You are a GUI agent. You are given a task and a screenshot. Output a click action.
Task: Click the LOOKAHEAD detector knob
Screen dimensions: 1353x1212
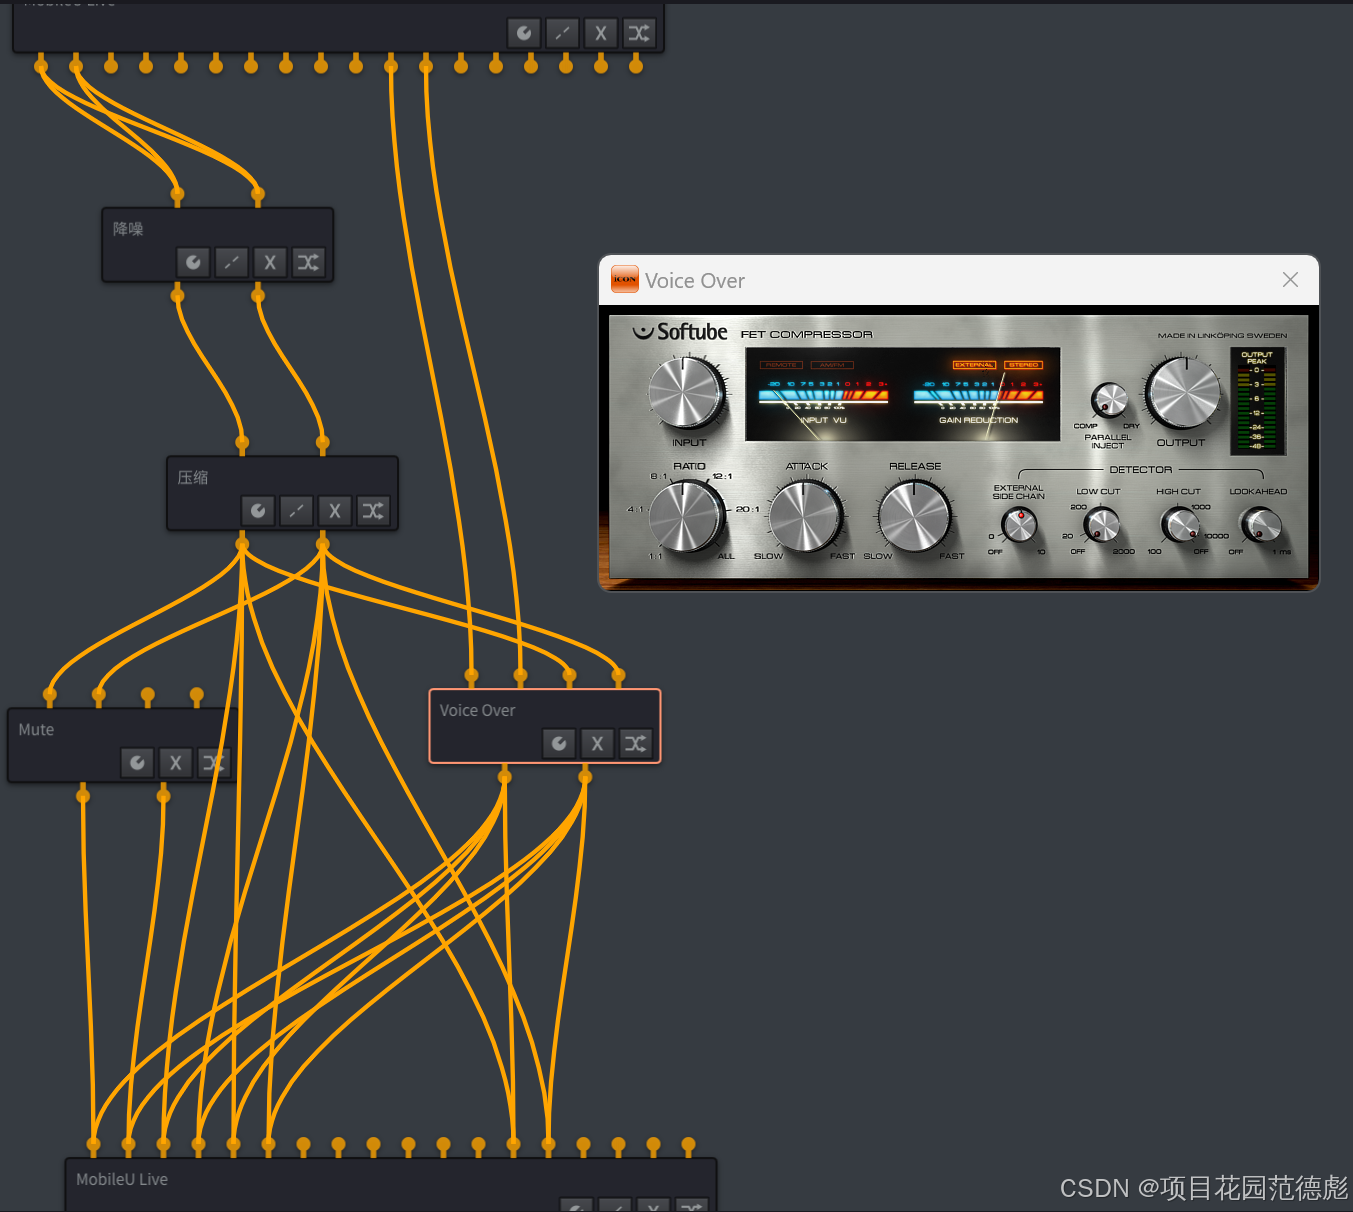click(x=1260, y=524)
